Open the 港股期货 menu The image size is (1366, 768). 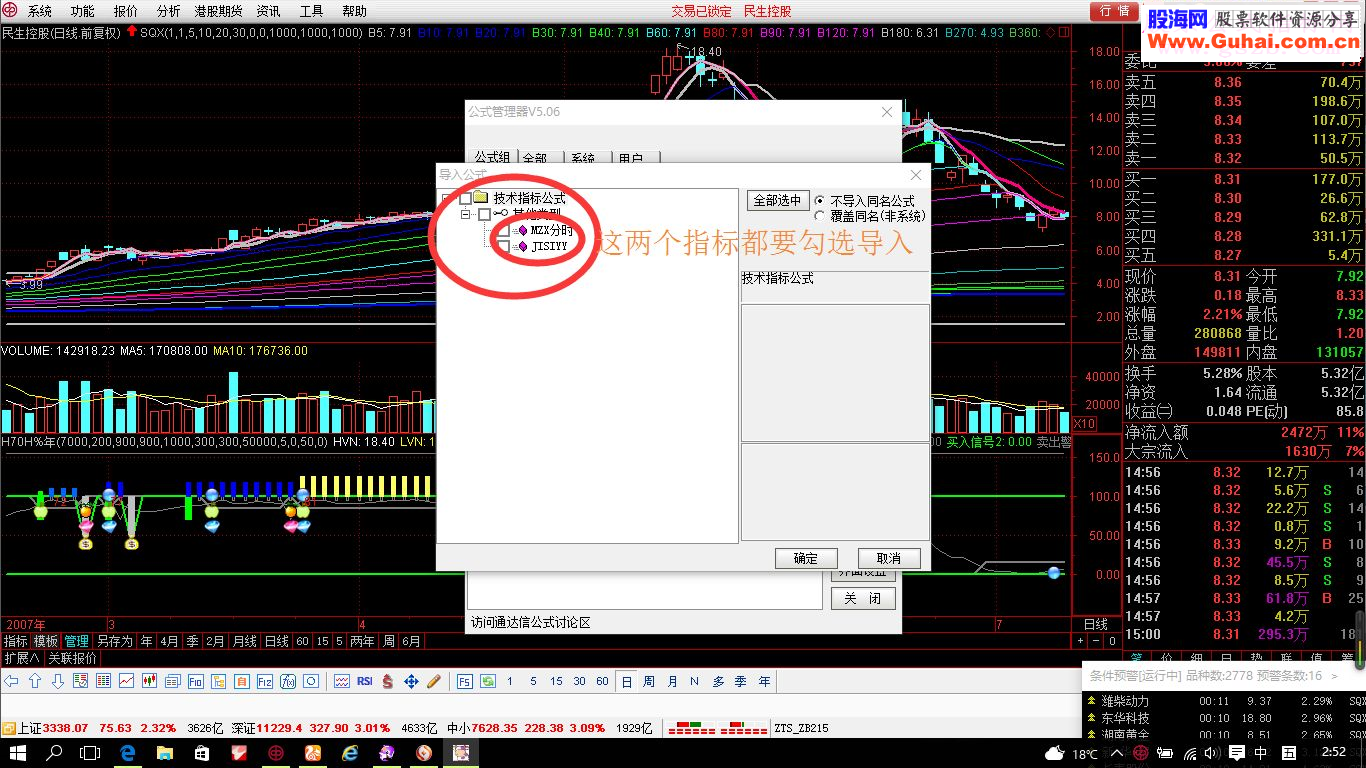coord(218,11)
